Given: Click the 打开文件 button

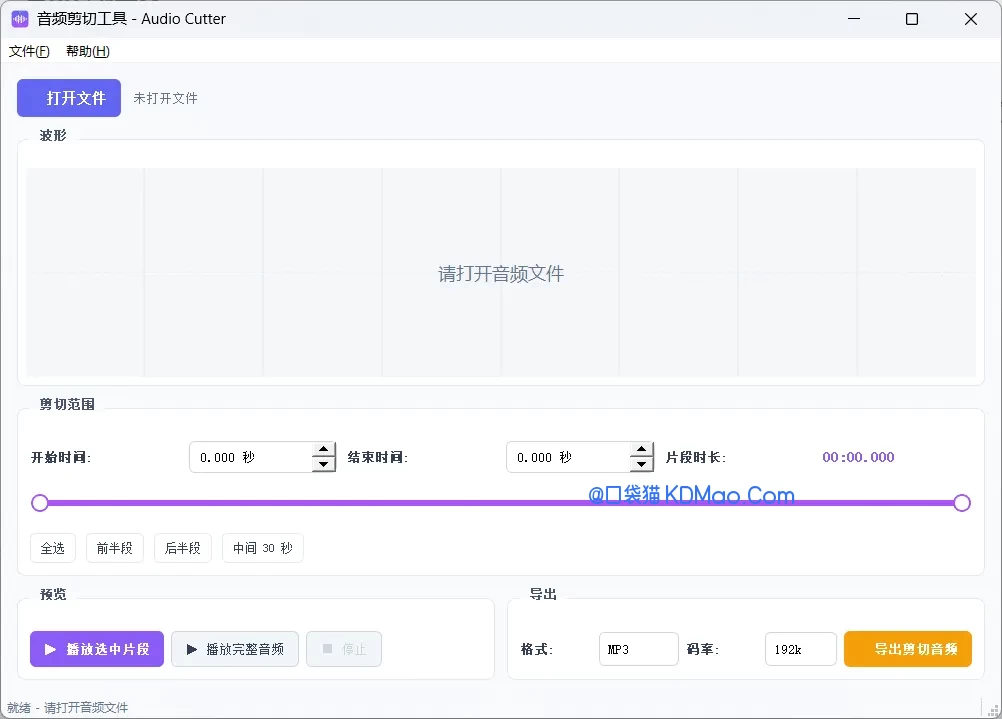Looking at the screenshot, I should tap(69, 98).
